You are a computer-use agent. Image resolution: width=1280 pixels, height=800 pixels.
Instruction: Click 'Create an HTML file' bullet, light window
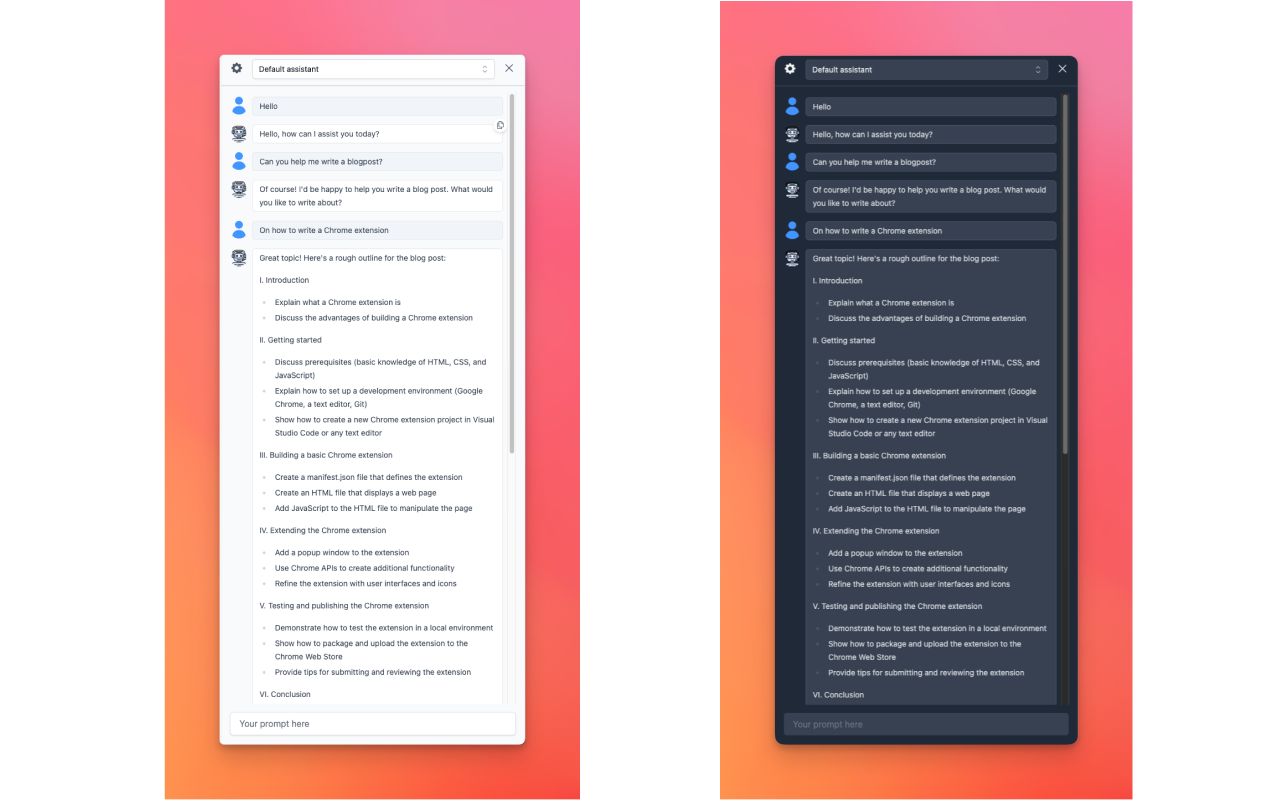tap(356, 493)
